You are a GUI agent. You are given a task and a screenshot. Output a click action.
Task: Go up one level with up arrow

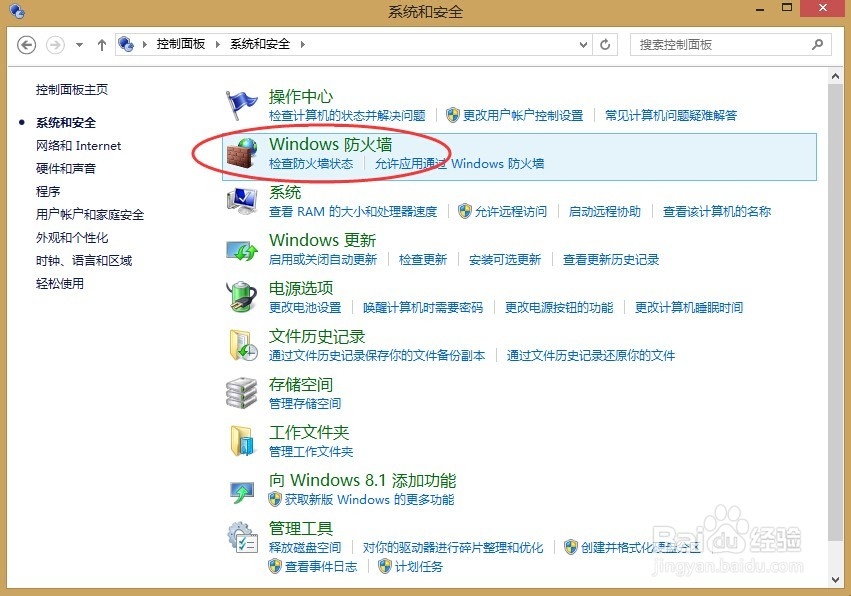(x=101, y=45)
